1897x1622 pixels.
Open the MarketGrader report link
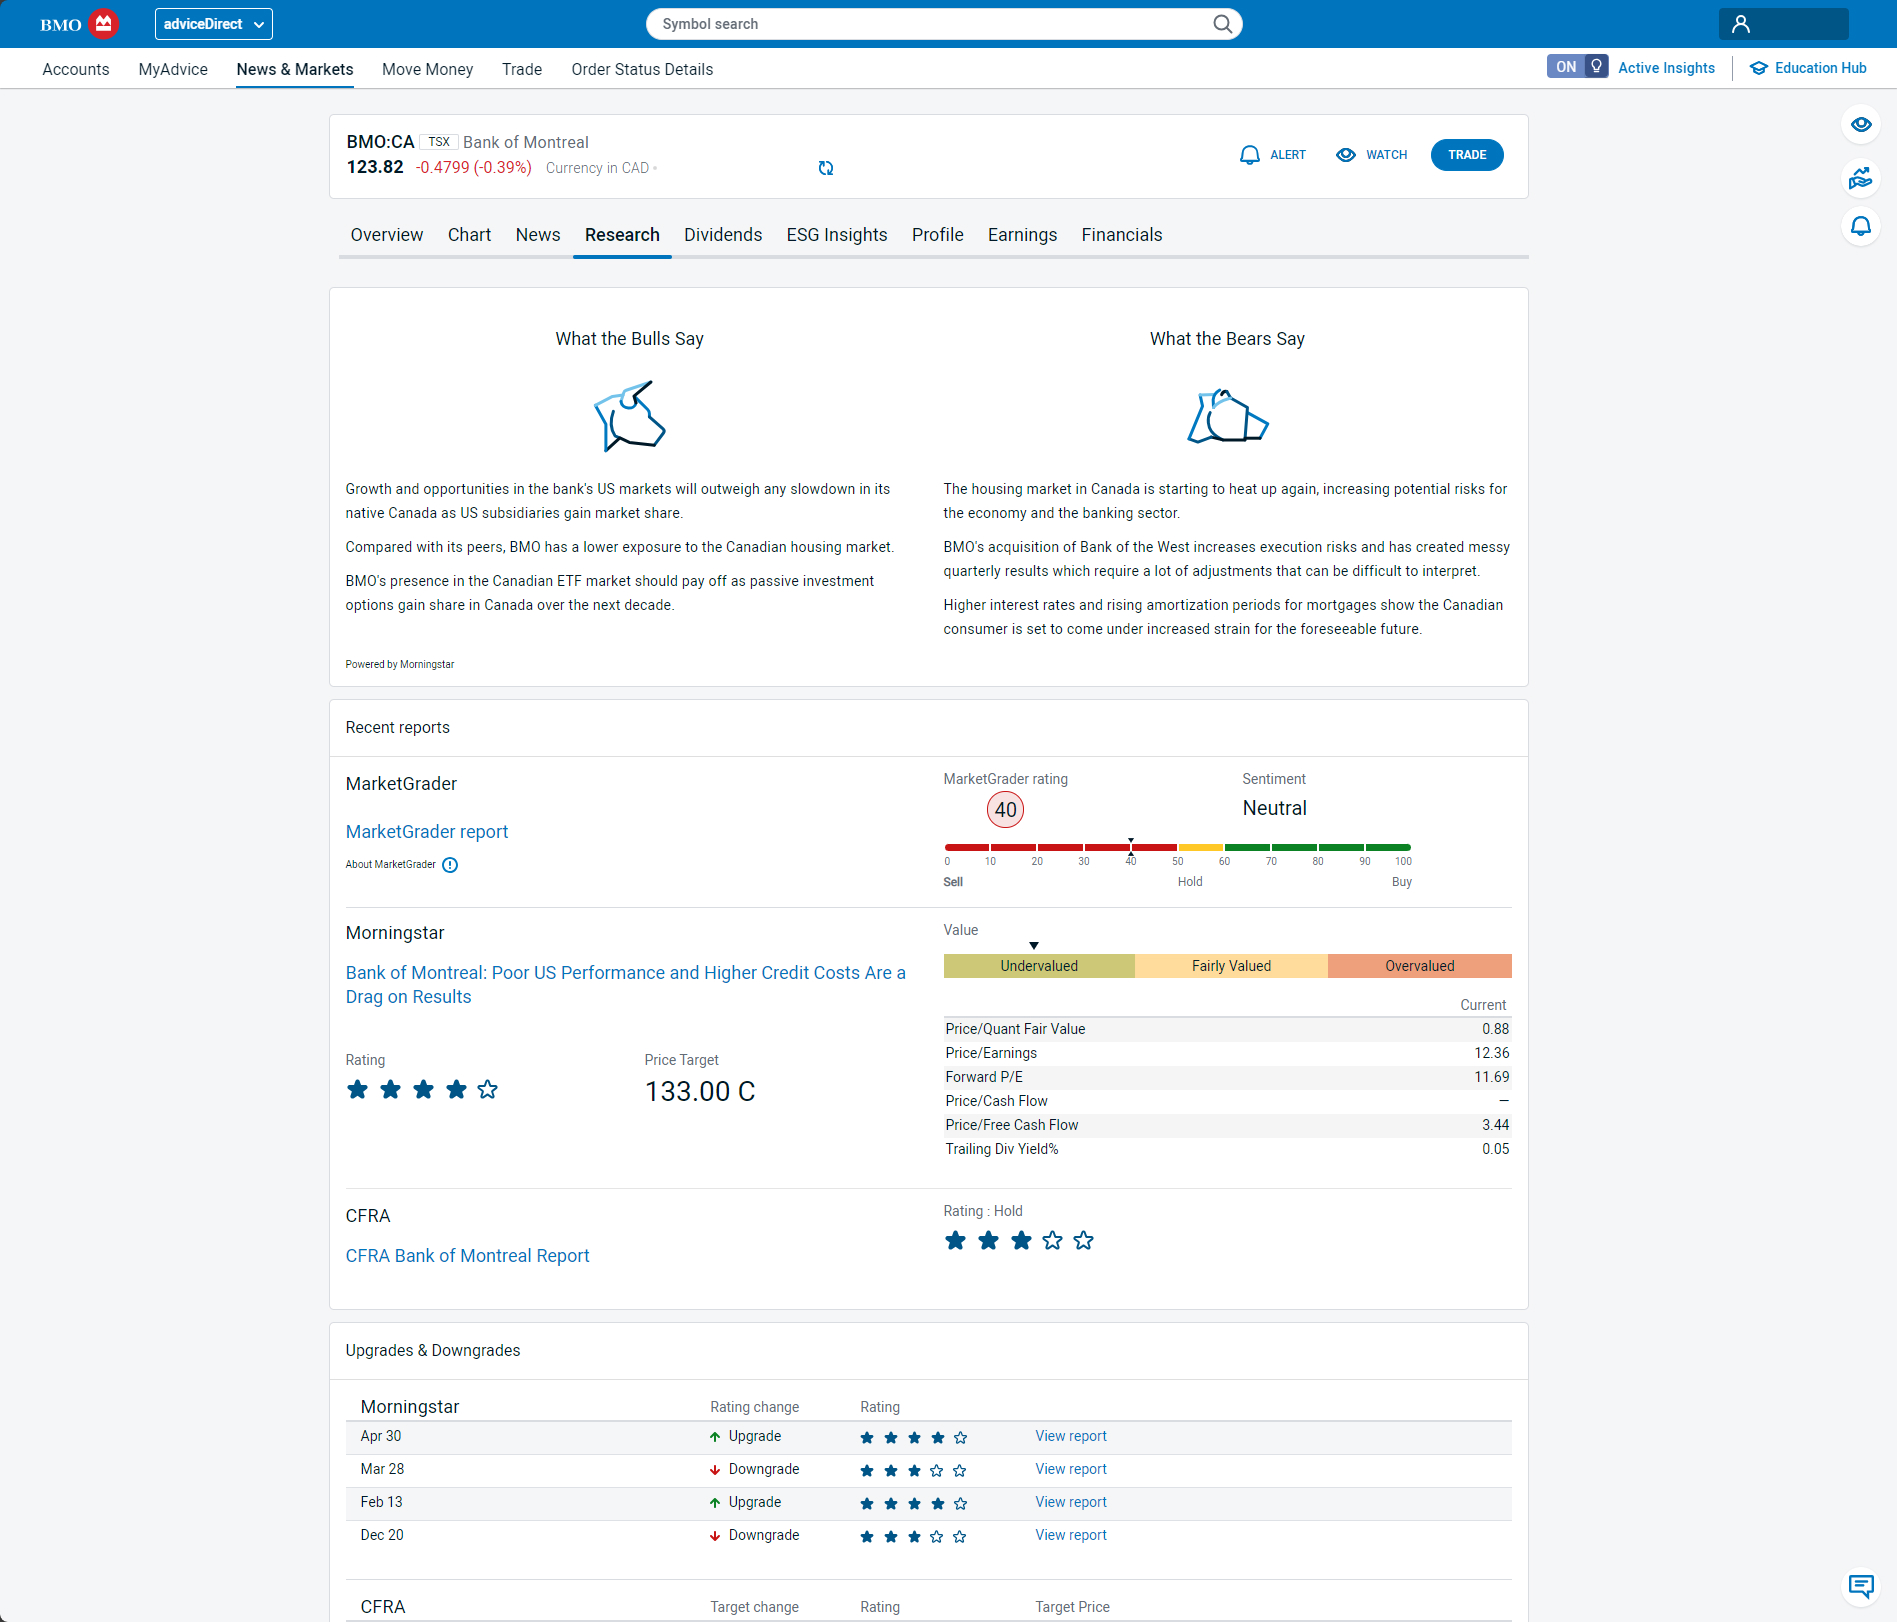[426, 832]
